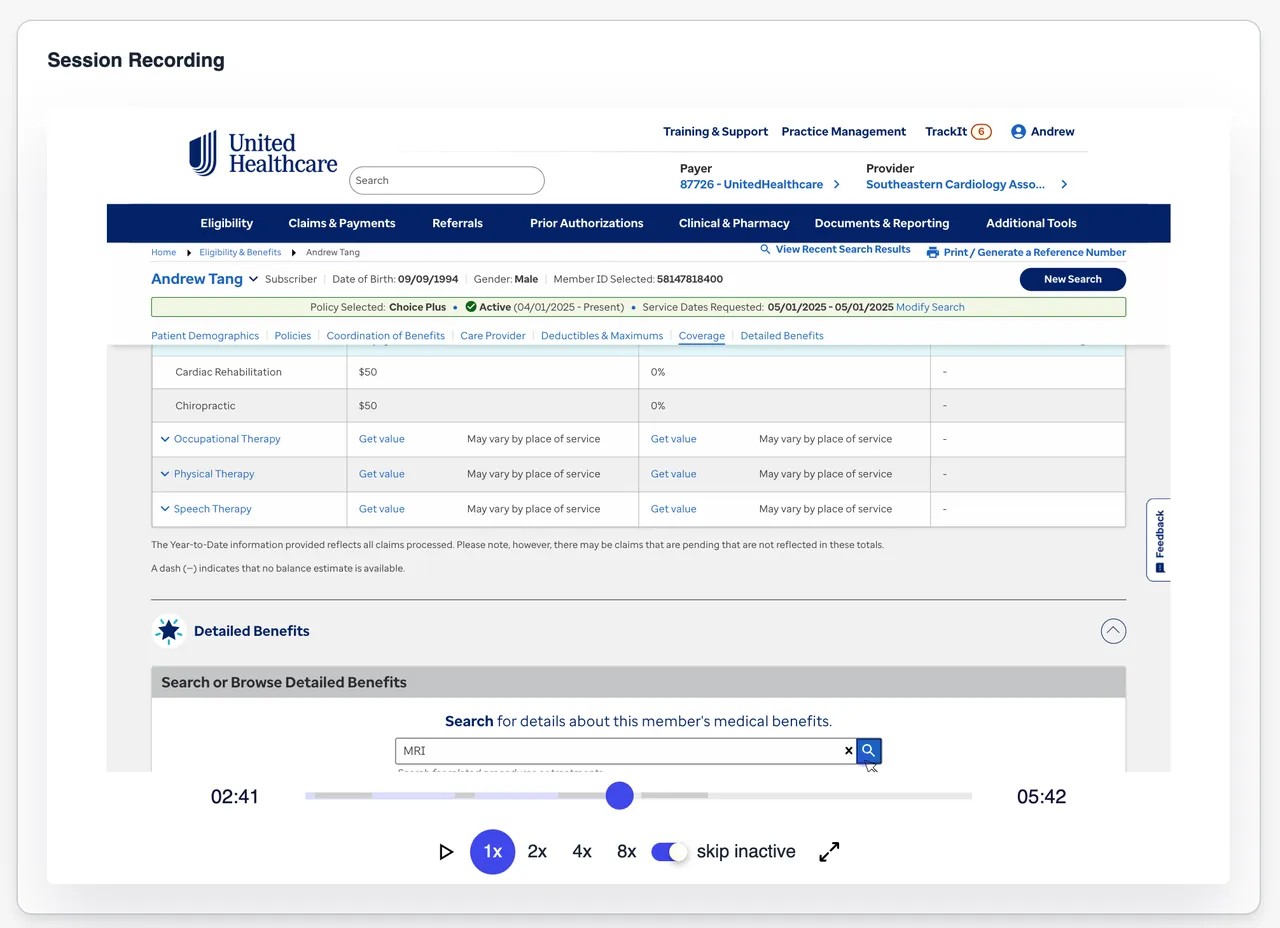1280x928 pixels.
Task: Switch to the Policies tab
Action: 293,336
